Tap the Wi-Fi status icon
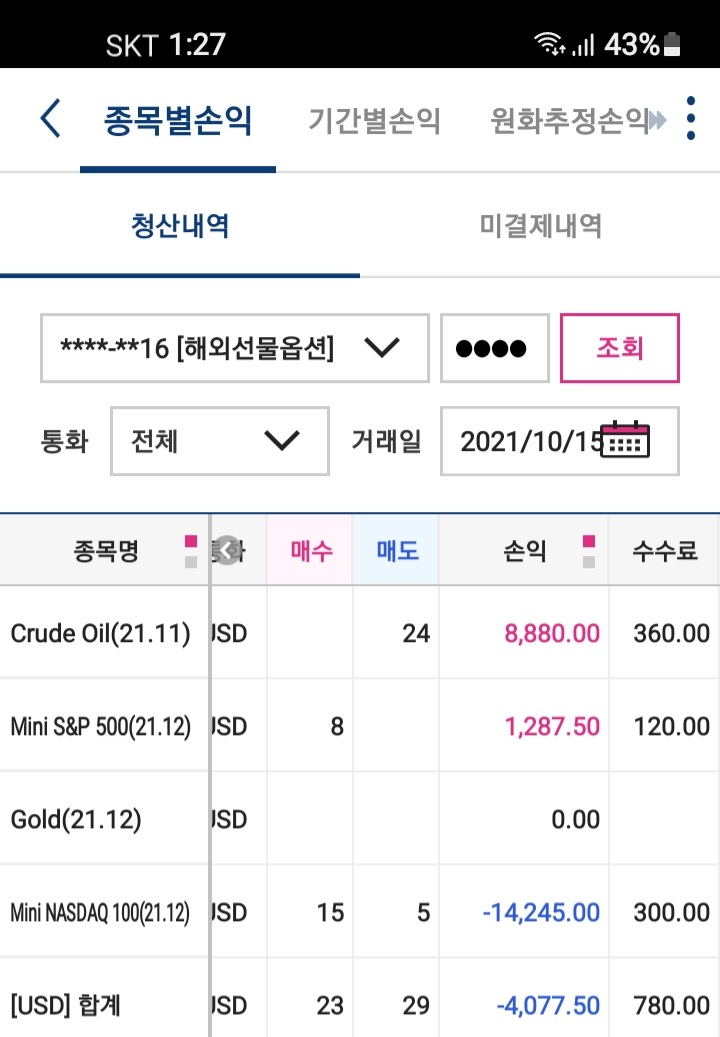Viewport: 720px width, 1037px height. [x=549, y=44]
